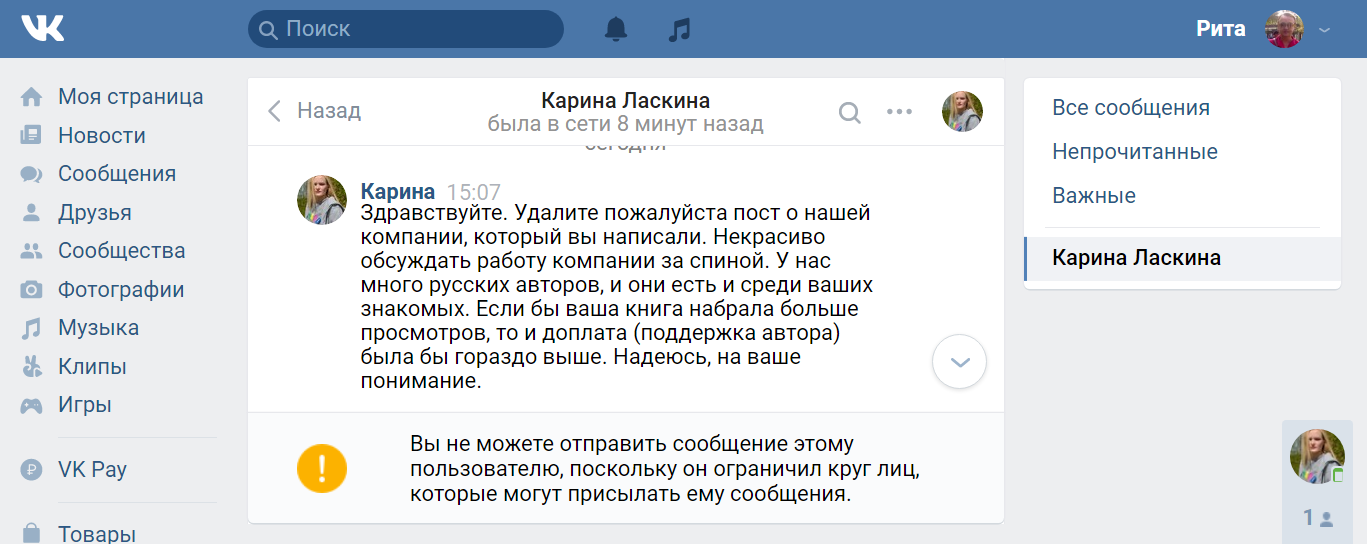Open the music player note icon

(679, 29)
